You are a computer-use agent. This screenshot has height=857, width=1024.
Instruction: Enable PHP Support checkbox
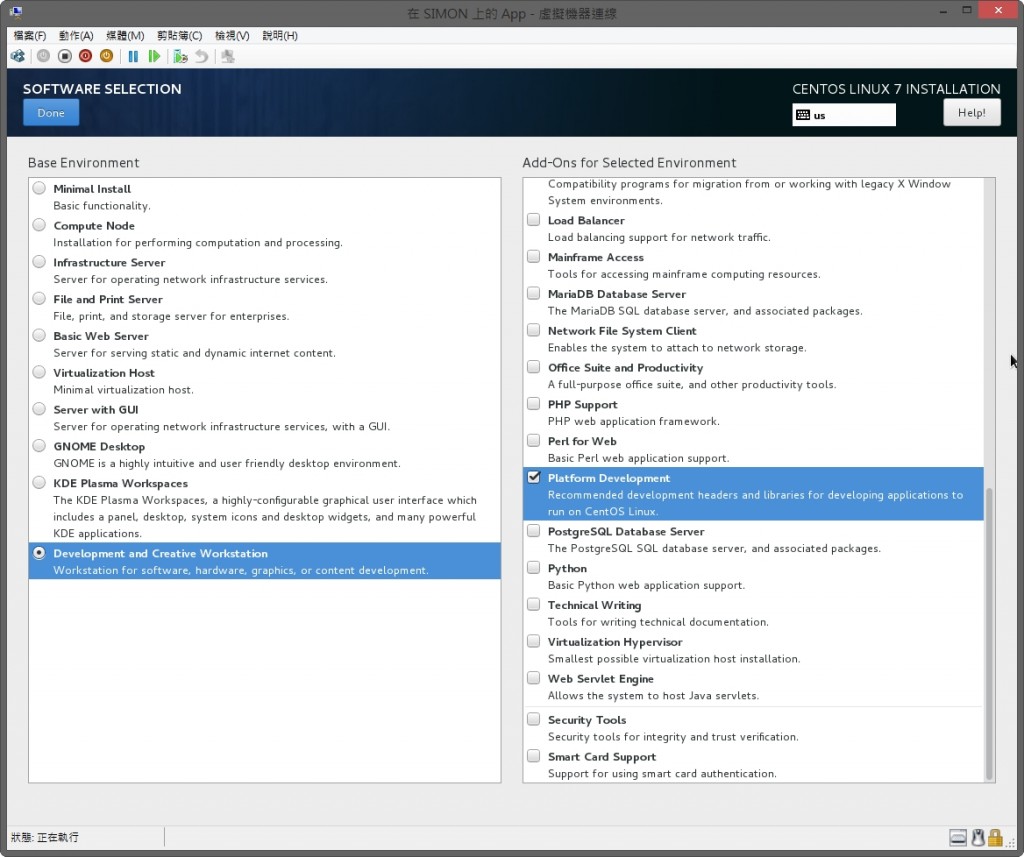coord(534,404)
